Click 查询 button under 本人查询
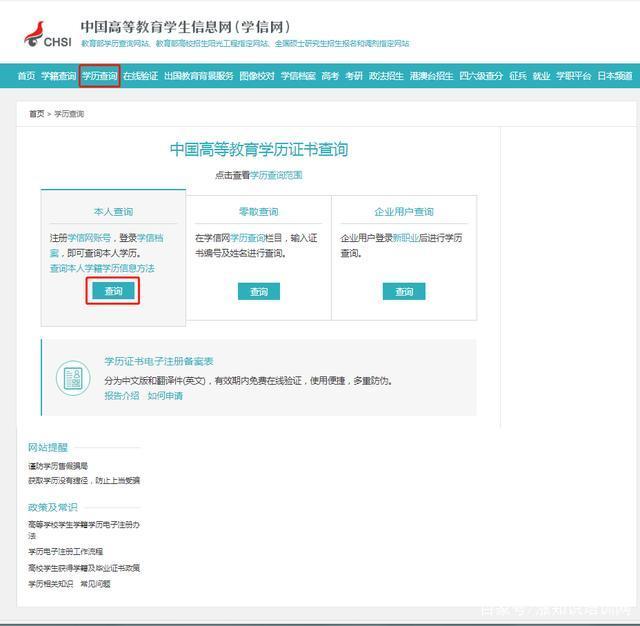Image resolution: width=640 pixels, height=626 pixels. point(113,291)
